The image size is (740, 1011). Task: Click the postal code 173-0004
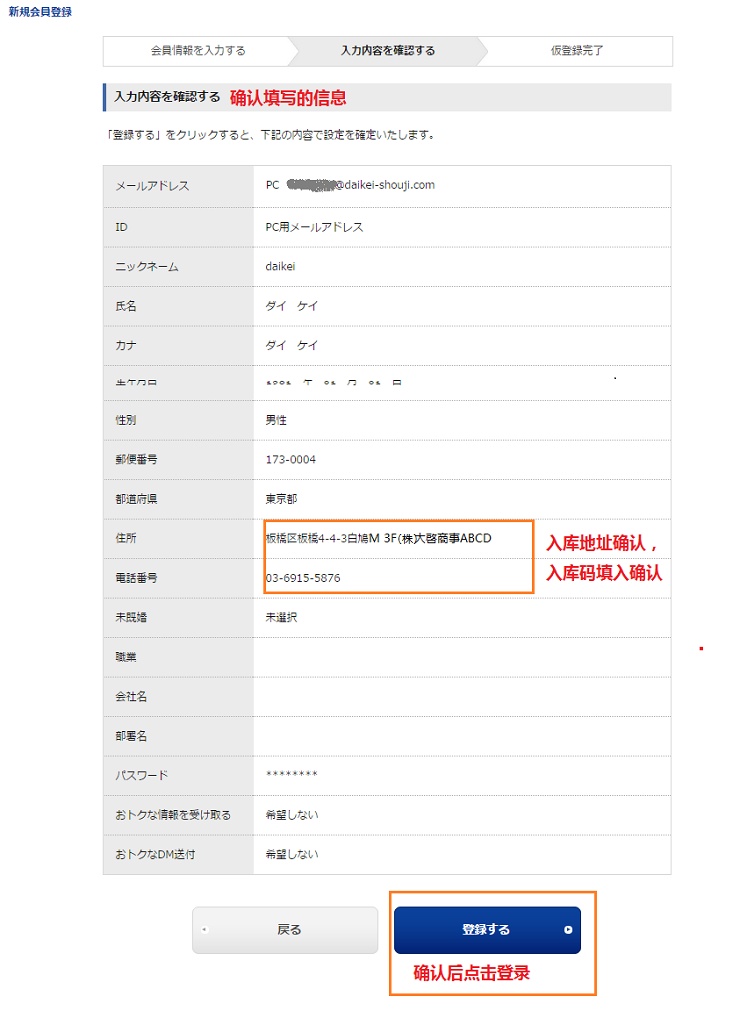(291, 460)
